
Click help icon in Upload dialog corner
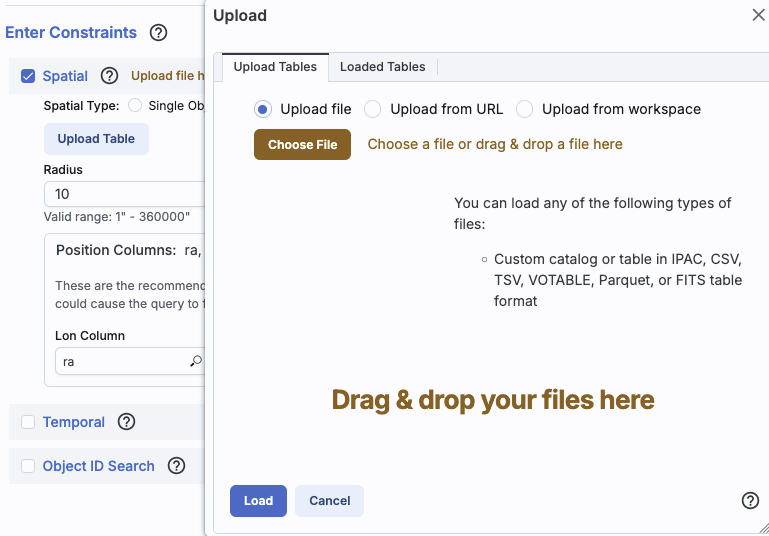pyautogui.click(x=750, y=501)
